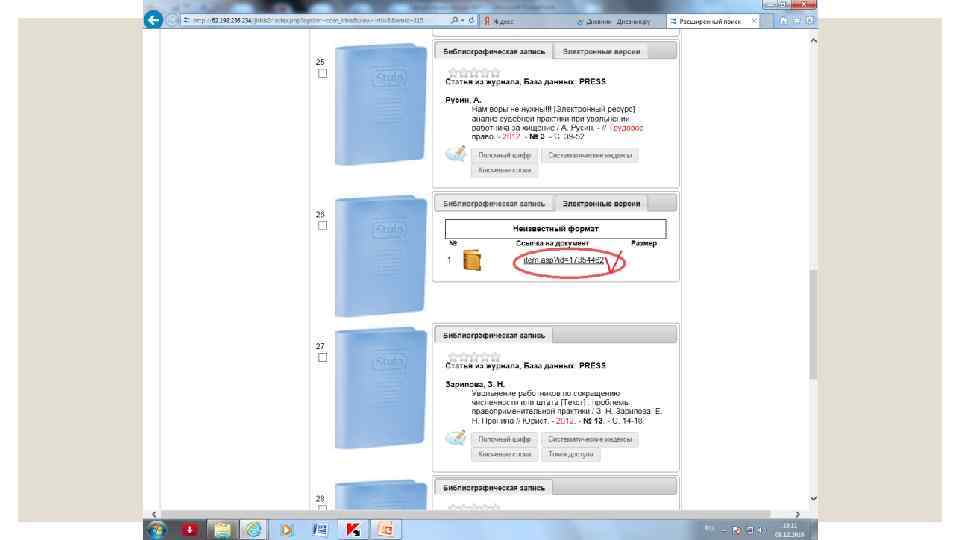Click the horizontal scrollbar left arrow
The image size is (960, 540).
click(154, 514)
